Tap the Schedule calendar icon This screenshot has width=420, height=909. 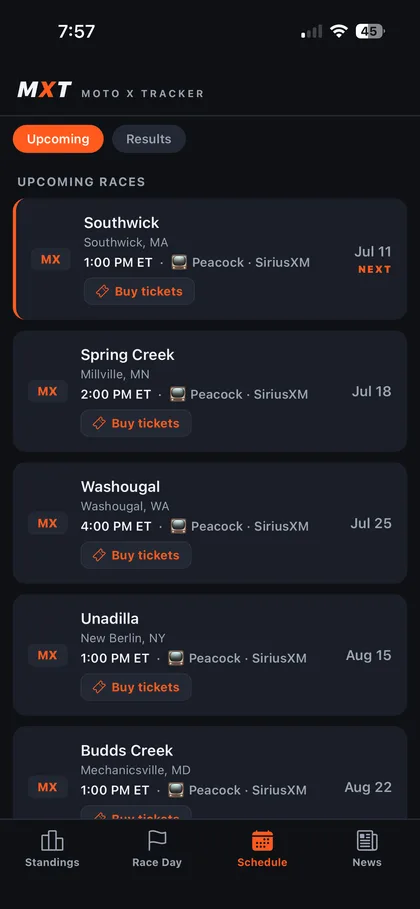coord(262,841)
